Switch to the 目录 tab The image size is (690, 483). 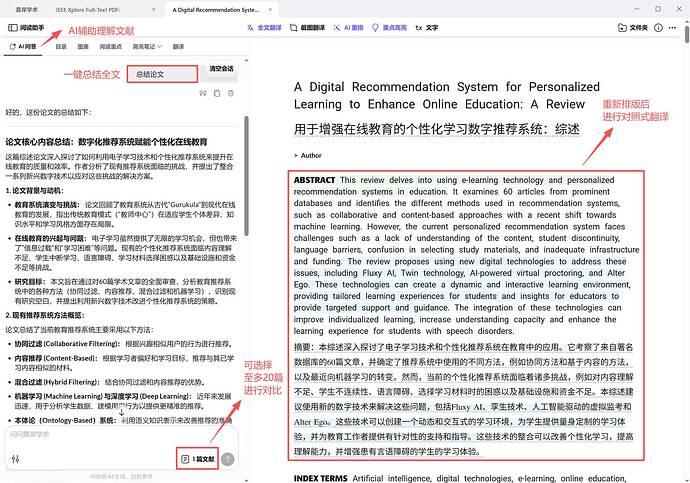61,47
